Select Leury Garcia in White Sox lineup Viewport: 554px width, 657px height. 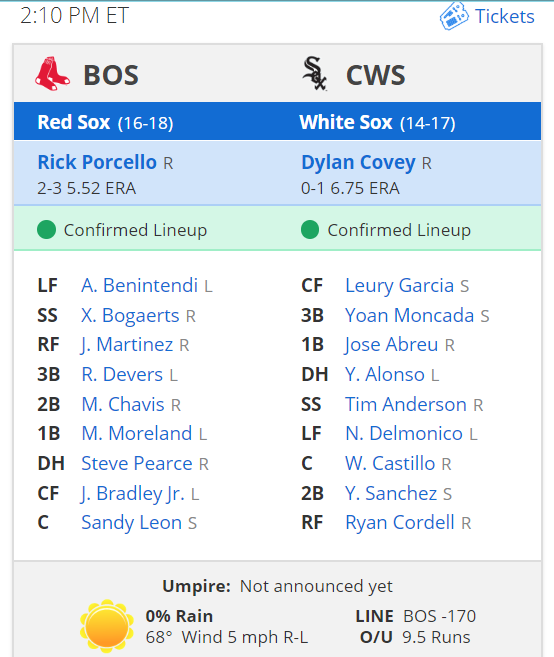click(399, 286)
